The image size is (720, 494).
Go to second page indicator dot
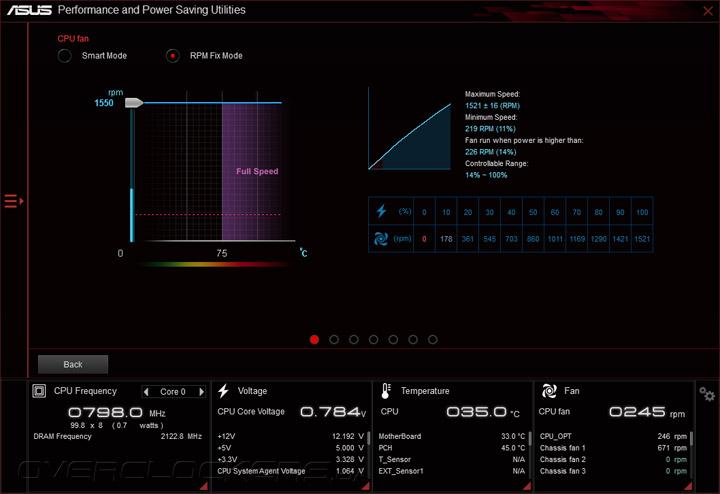(334, 339)
